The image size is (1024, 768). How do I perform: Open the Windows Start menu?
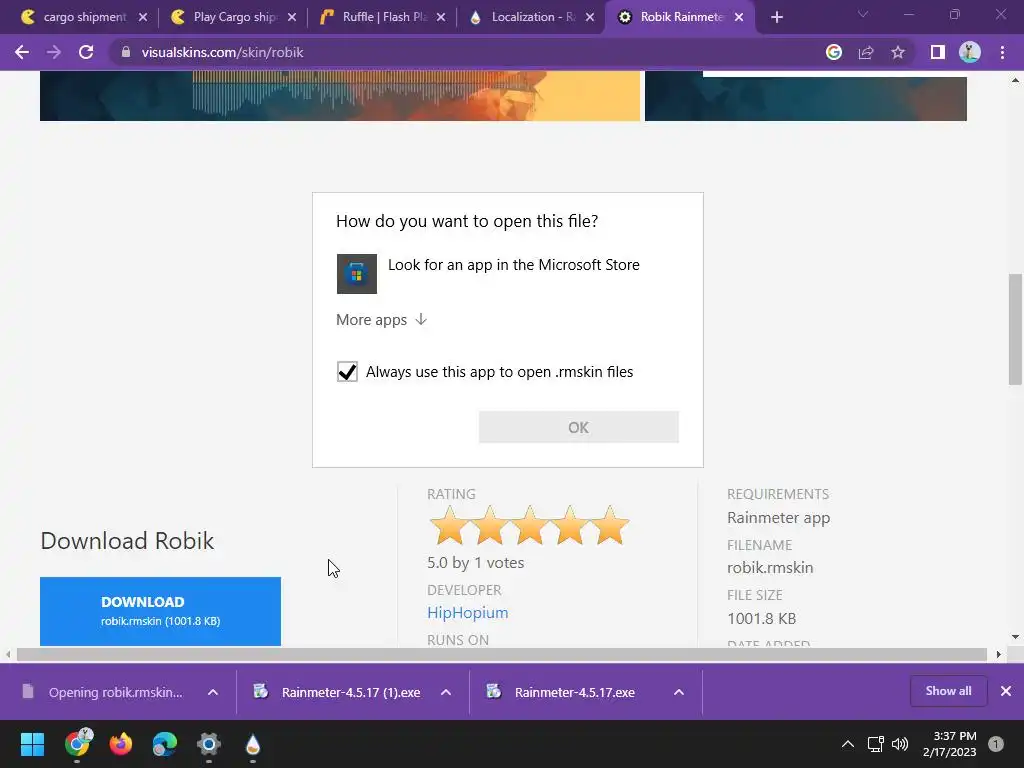[x=32, y=744]
